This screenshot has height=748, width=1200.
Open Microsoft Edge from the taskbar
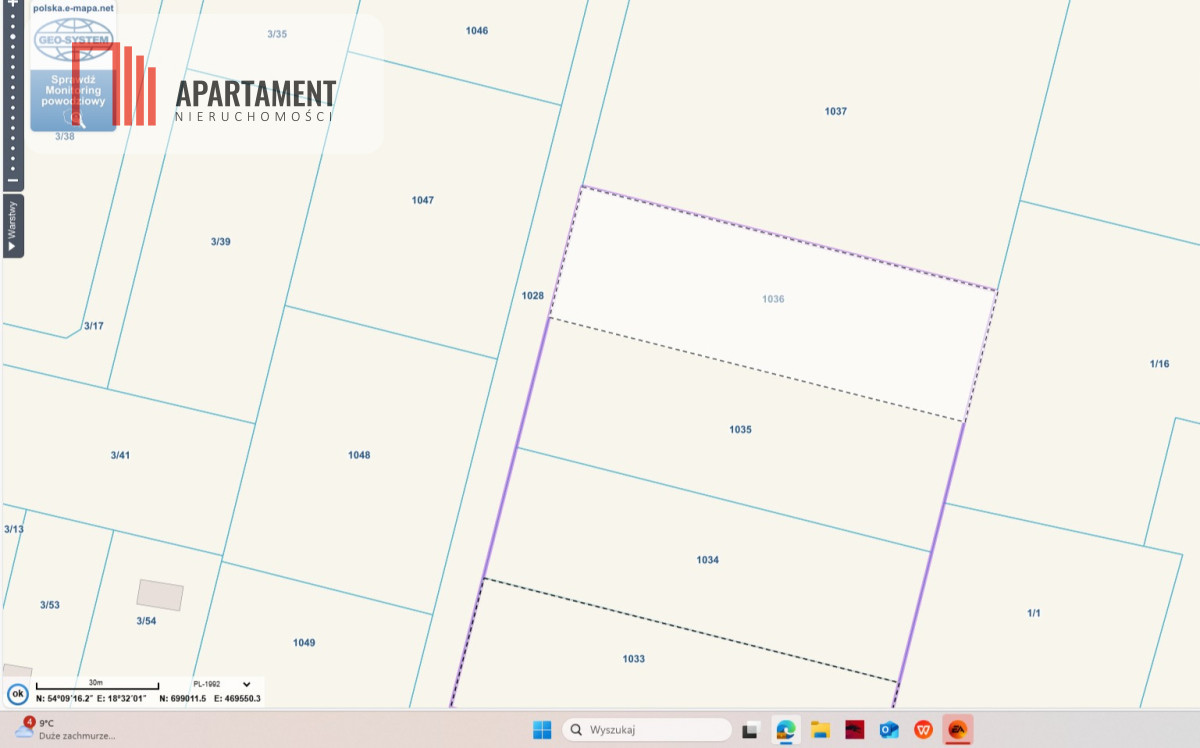pos(787,730)
